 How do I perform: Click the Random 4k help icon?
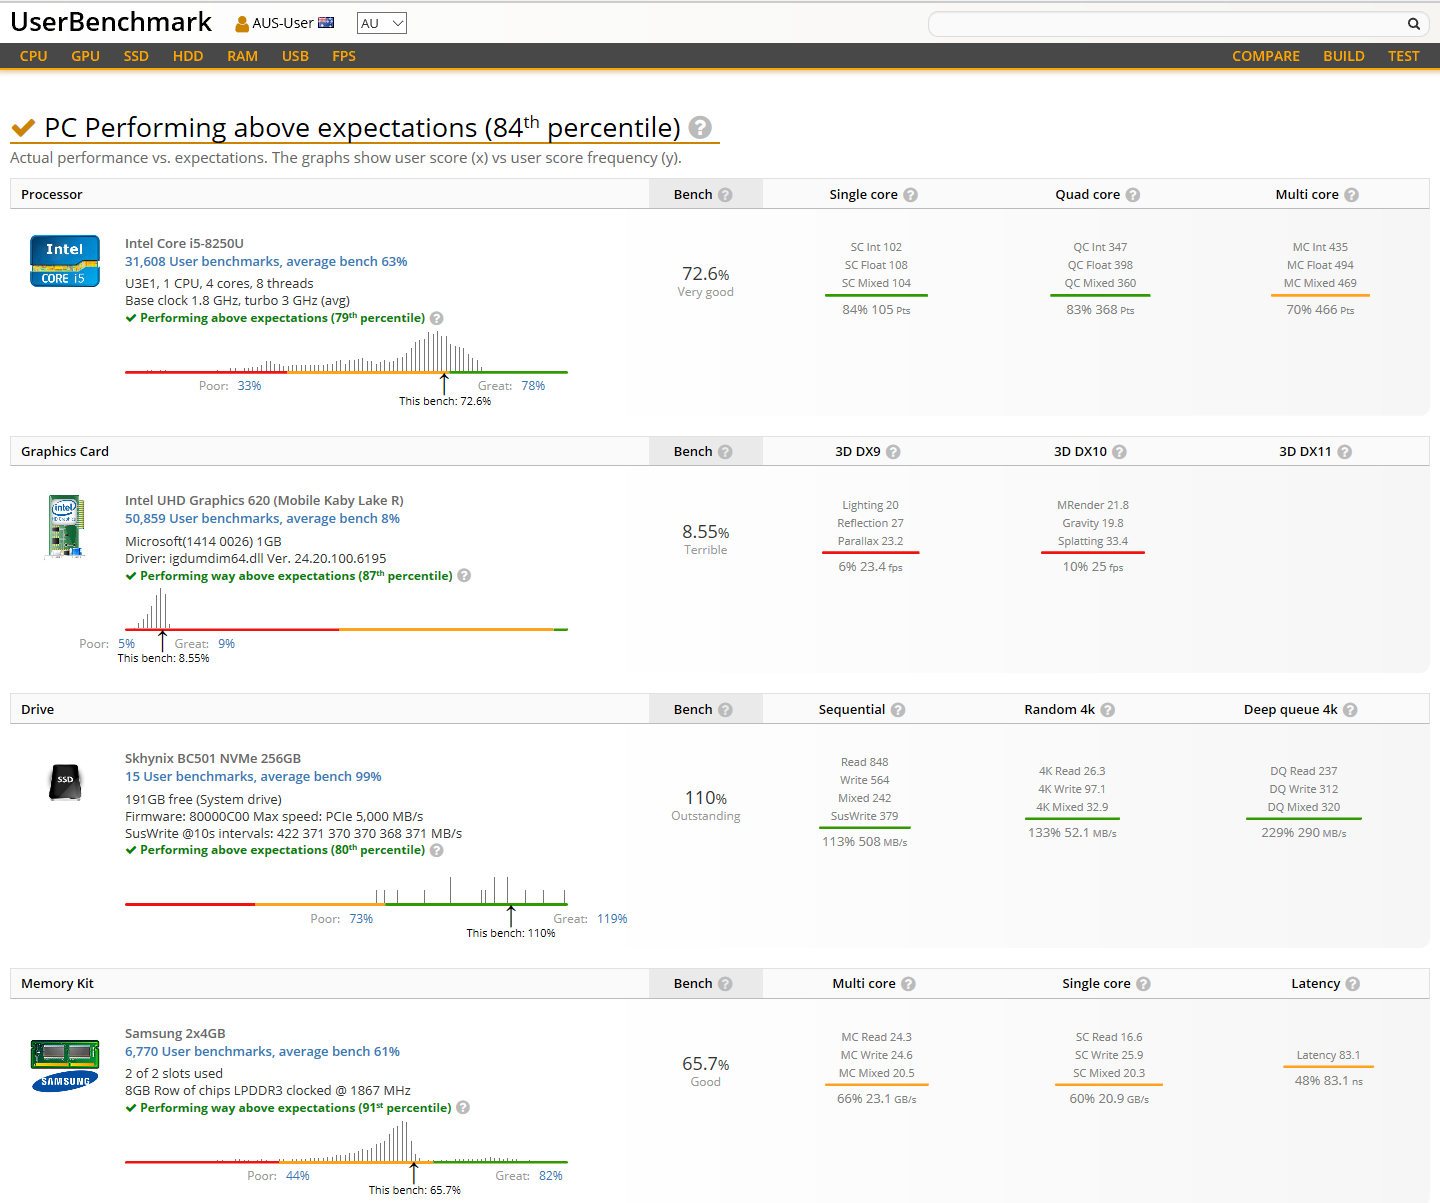1107,710
